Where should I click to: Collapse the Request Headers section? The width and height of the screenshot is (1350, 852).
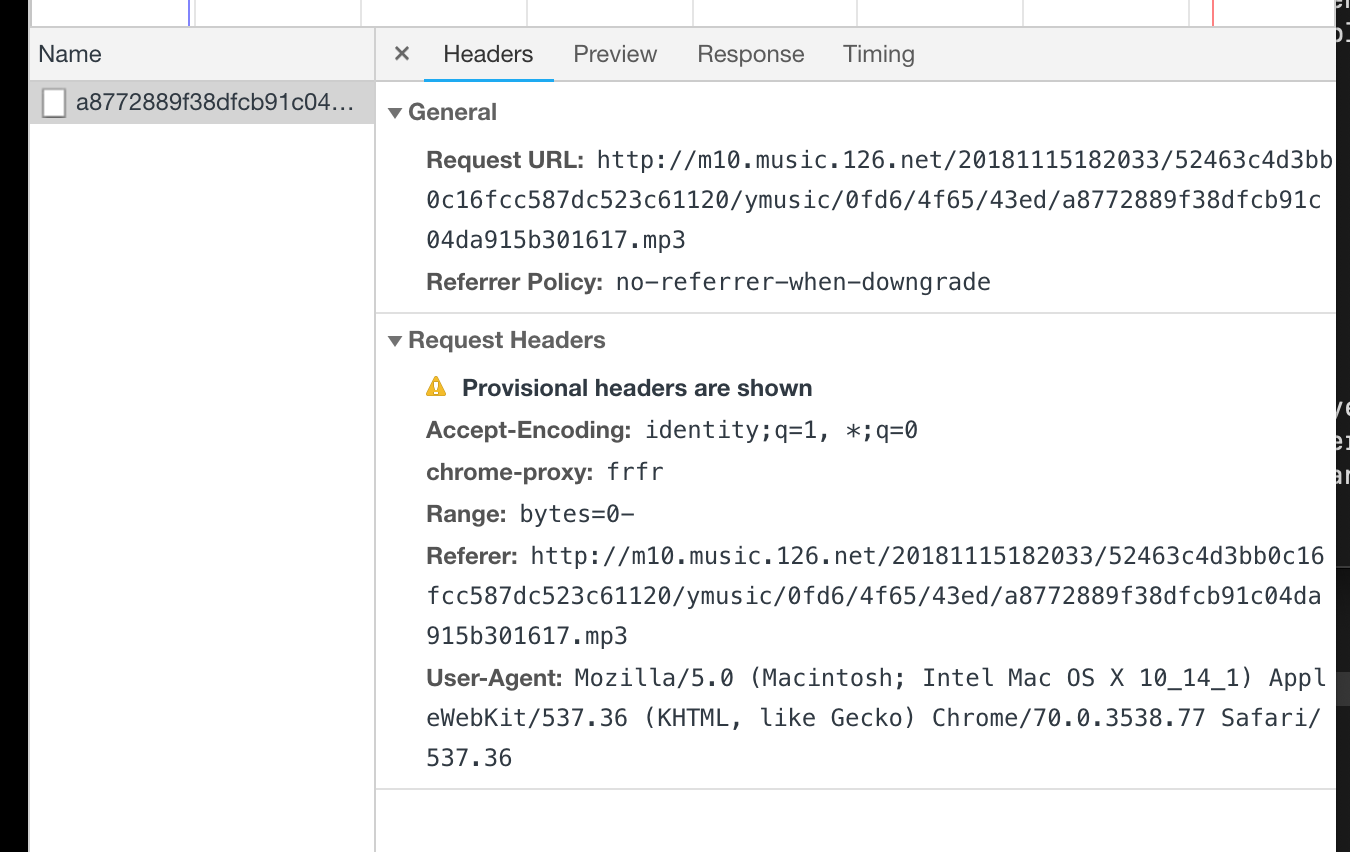(x=395, y=340)
